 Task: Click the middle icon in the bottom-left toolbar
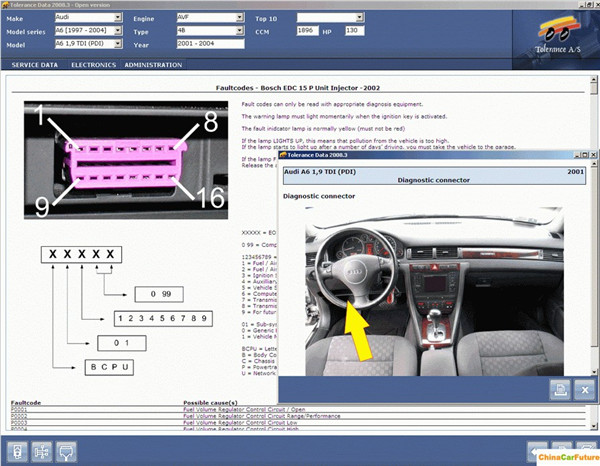pos(43,452)
